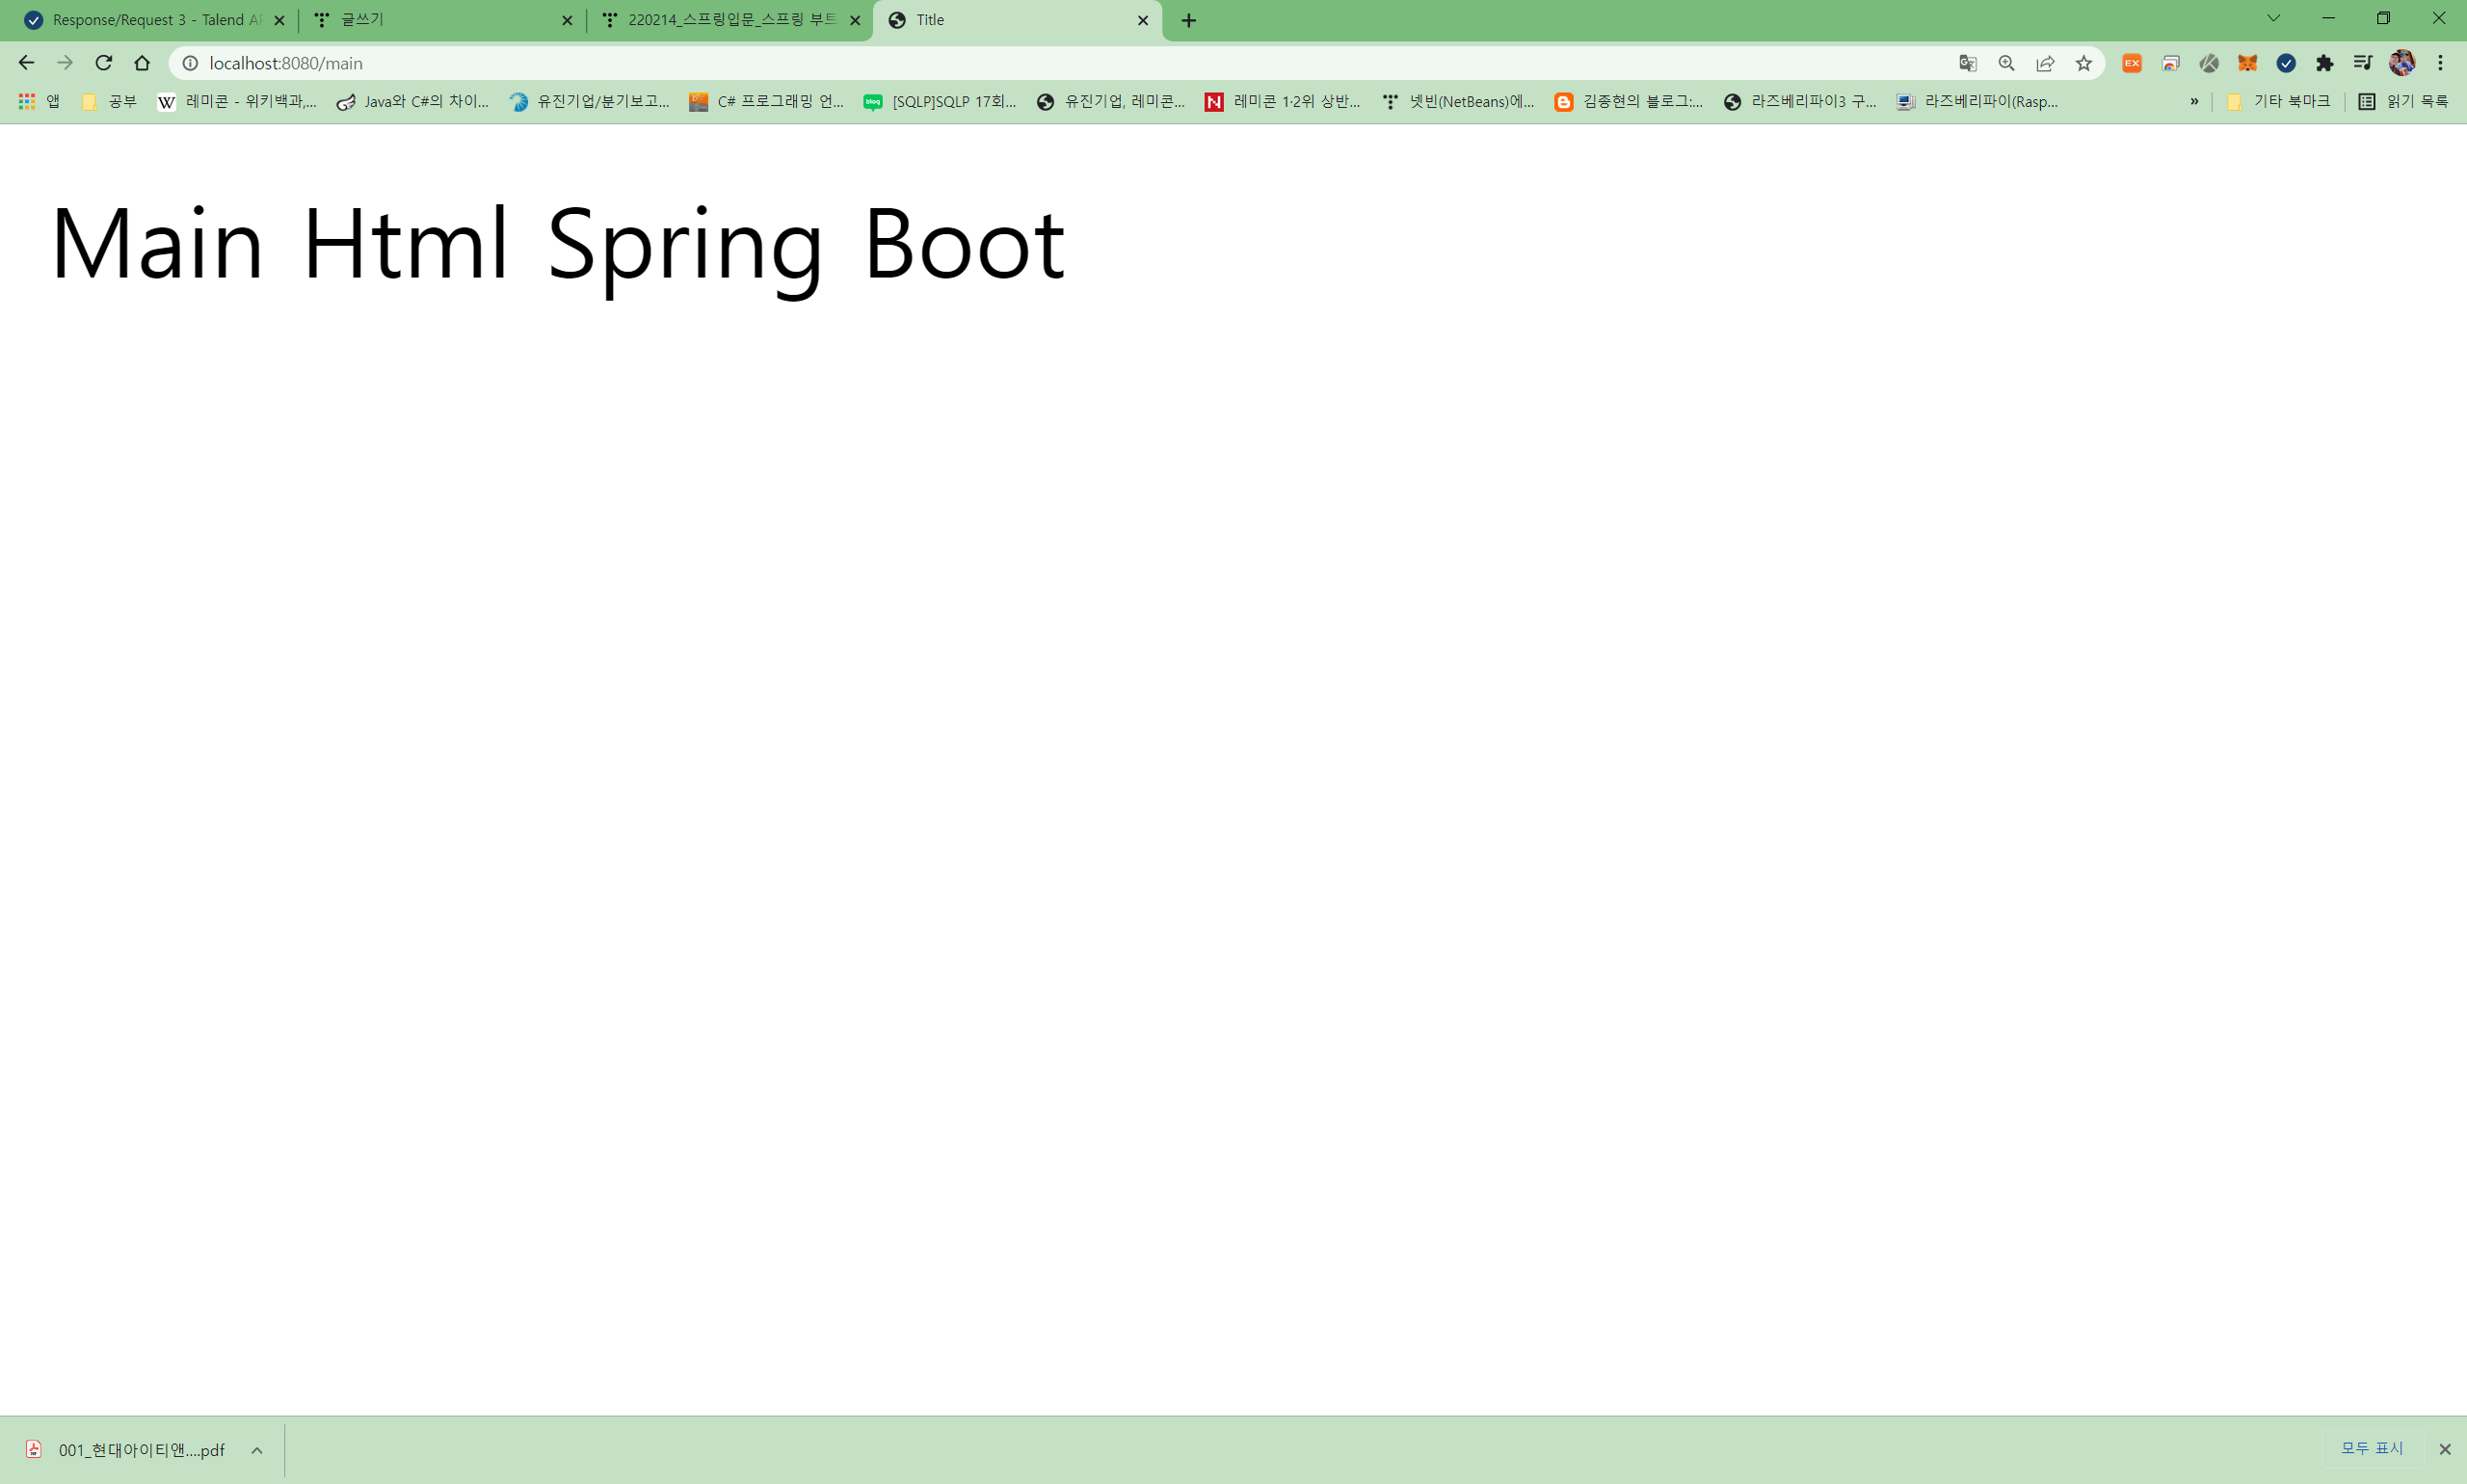Open a new tab with plus button
The image size is (2467, 1484).
[1188, 20]
